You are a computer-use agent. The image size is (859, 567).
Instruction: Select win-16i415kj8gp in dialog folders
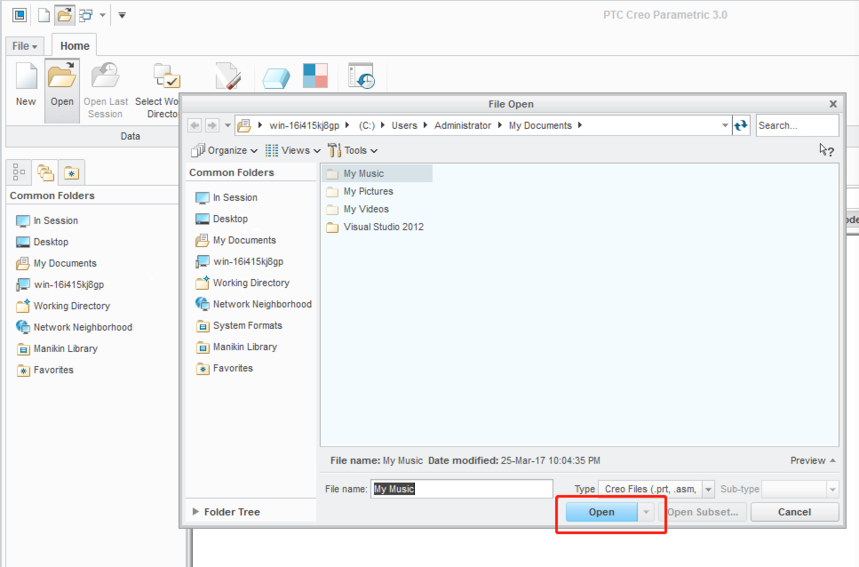pyautogui.click(x=240, y=262)
